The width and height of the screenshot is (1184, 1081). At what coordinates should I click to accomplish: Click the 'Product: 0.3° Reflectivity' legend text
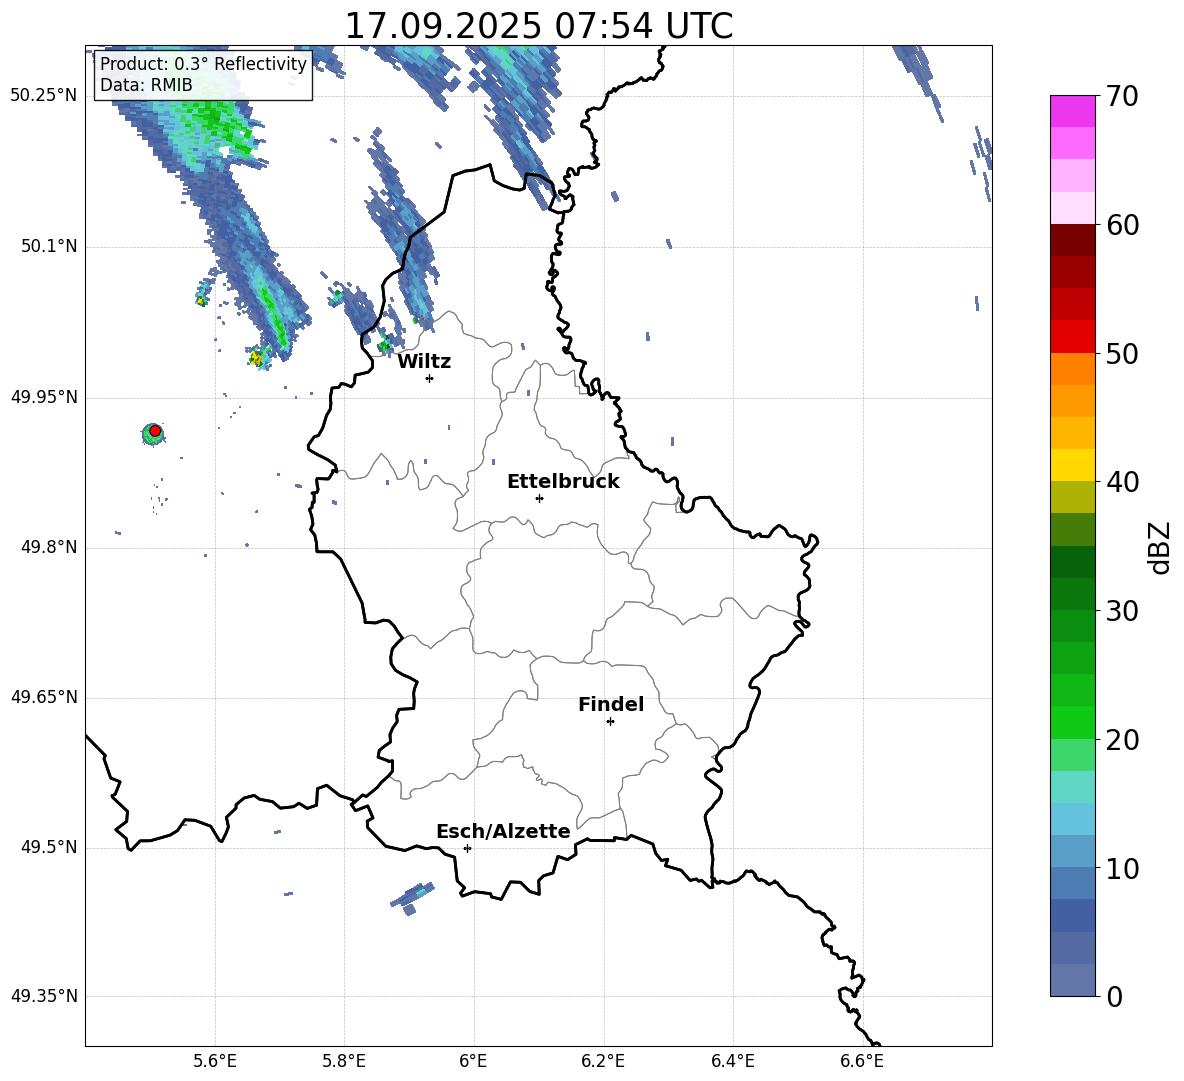(203, 64)
